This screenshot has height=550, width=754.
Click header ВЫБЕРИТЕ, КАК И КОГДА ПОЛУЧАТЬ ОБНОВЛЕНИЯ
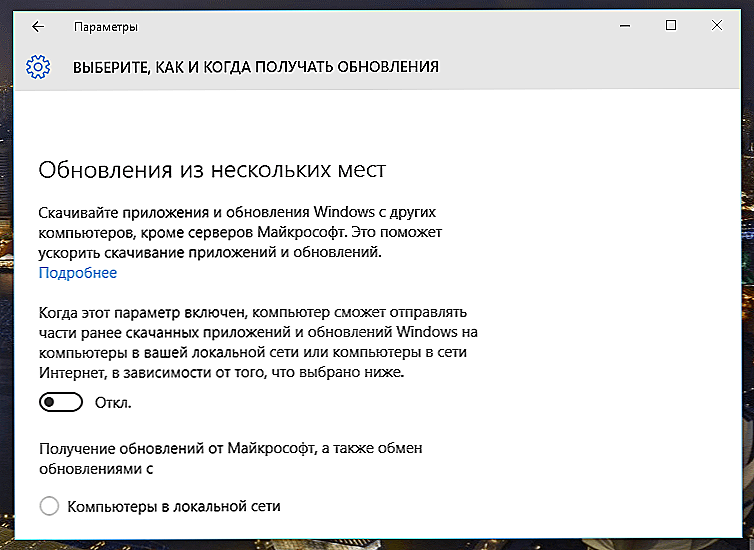pos(256,67)
